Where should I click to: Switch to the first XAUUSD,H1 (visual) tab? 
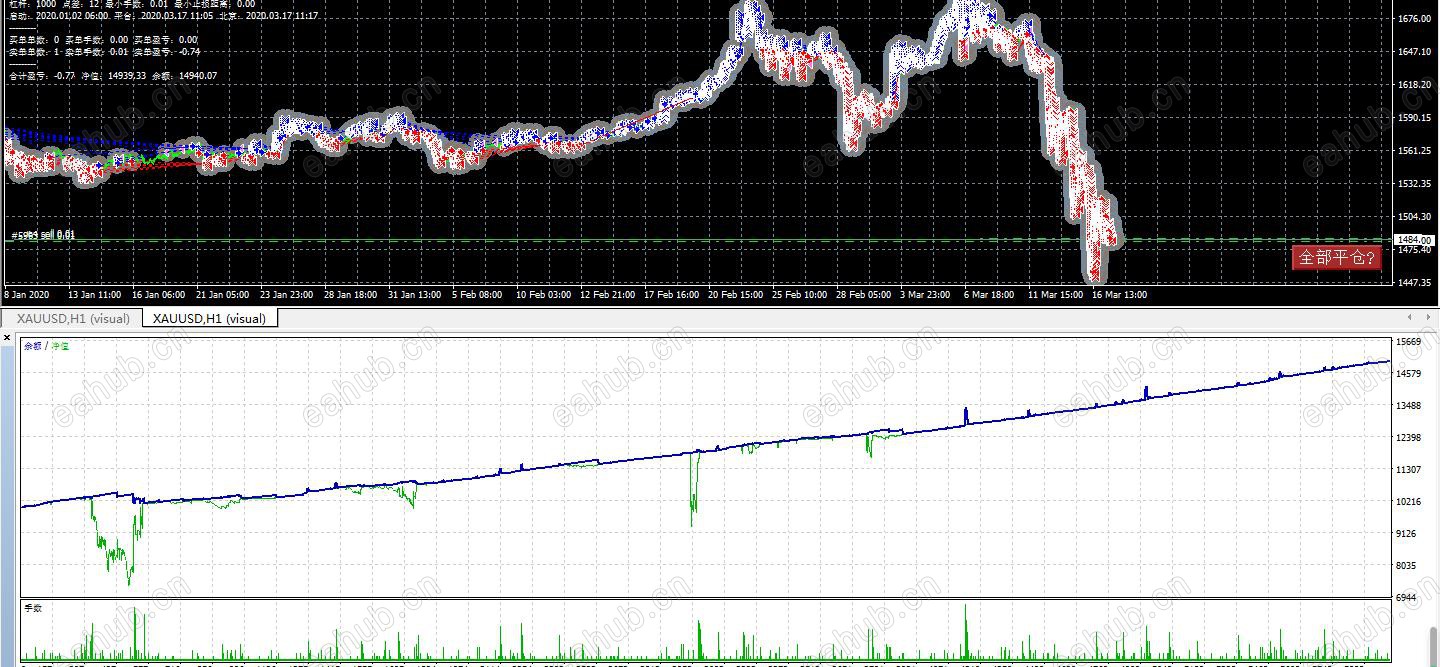point(73,318)
